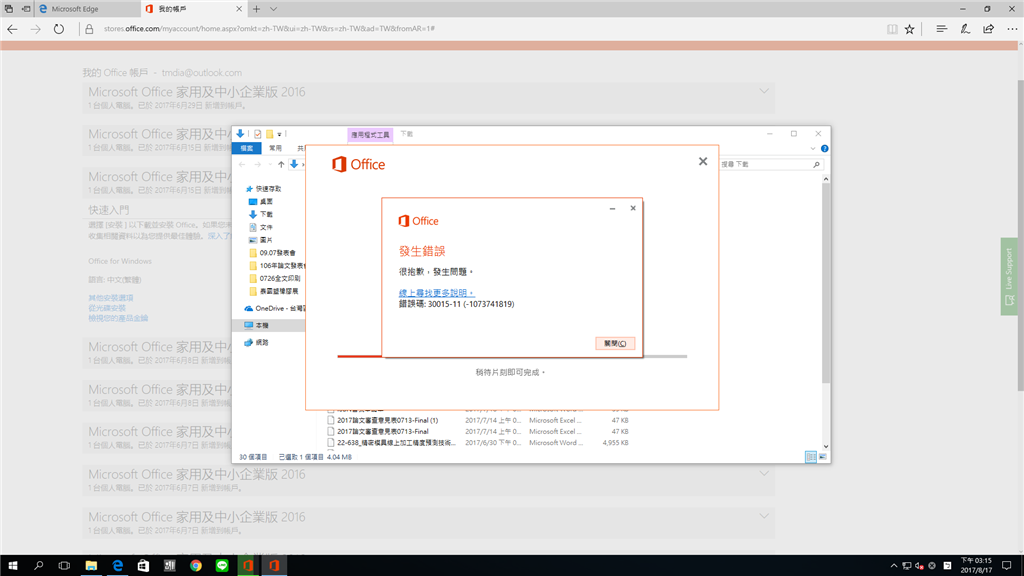Viewport: 1024px width, 576px height.
Task: Select 文件 in Explorer sidebar
Action: pos(261,227)
